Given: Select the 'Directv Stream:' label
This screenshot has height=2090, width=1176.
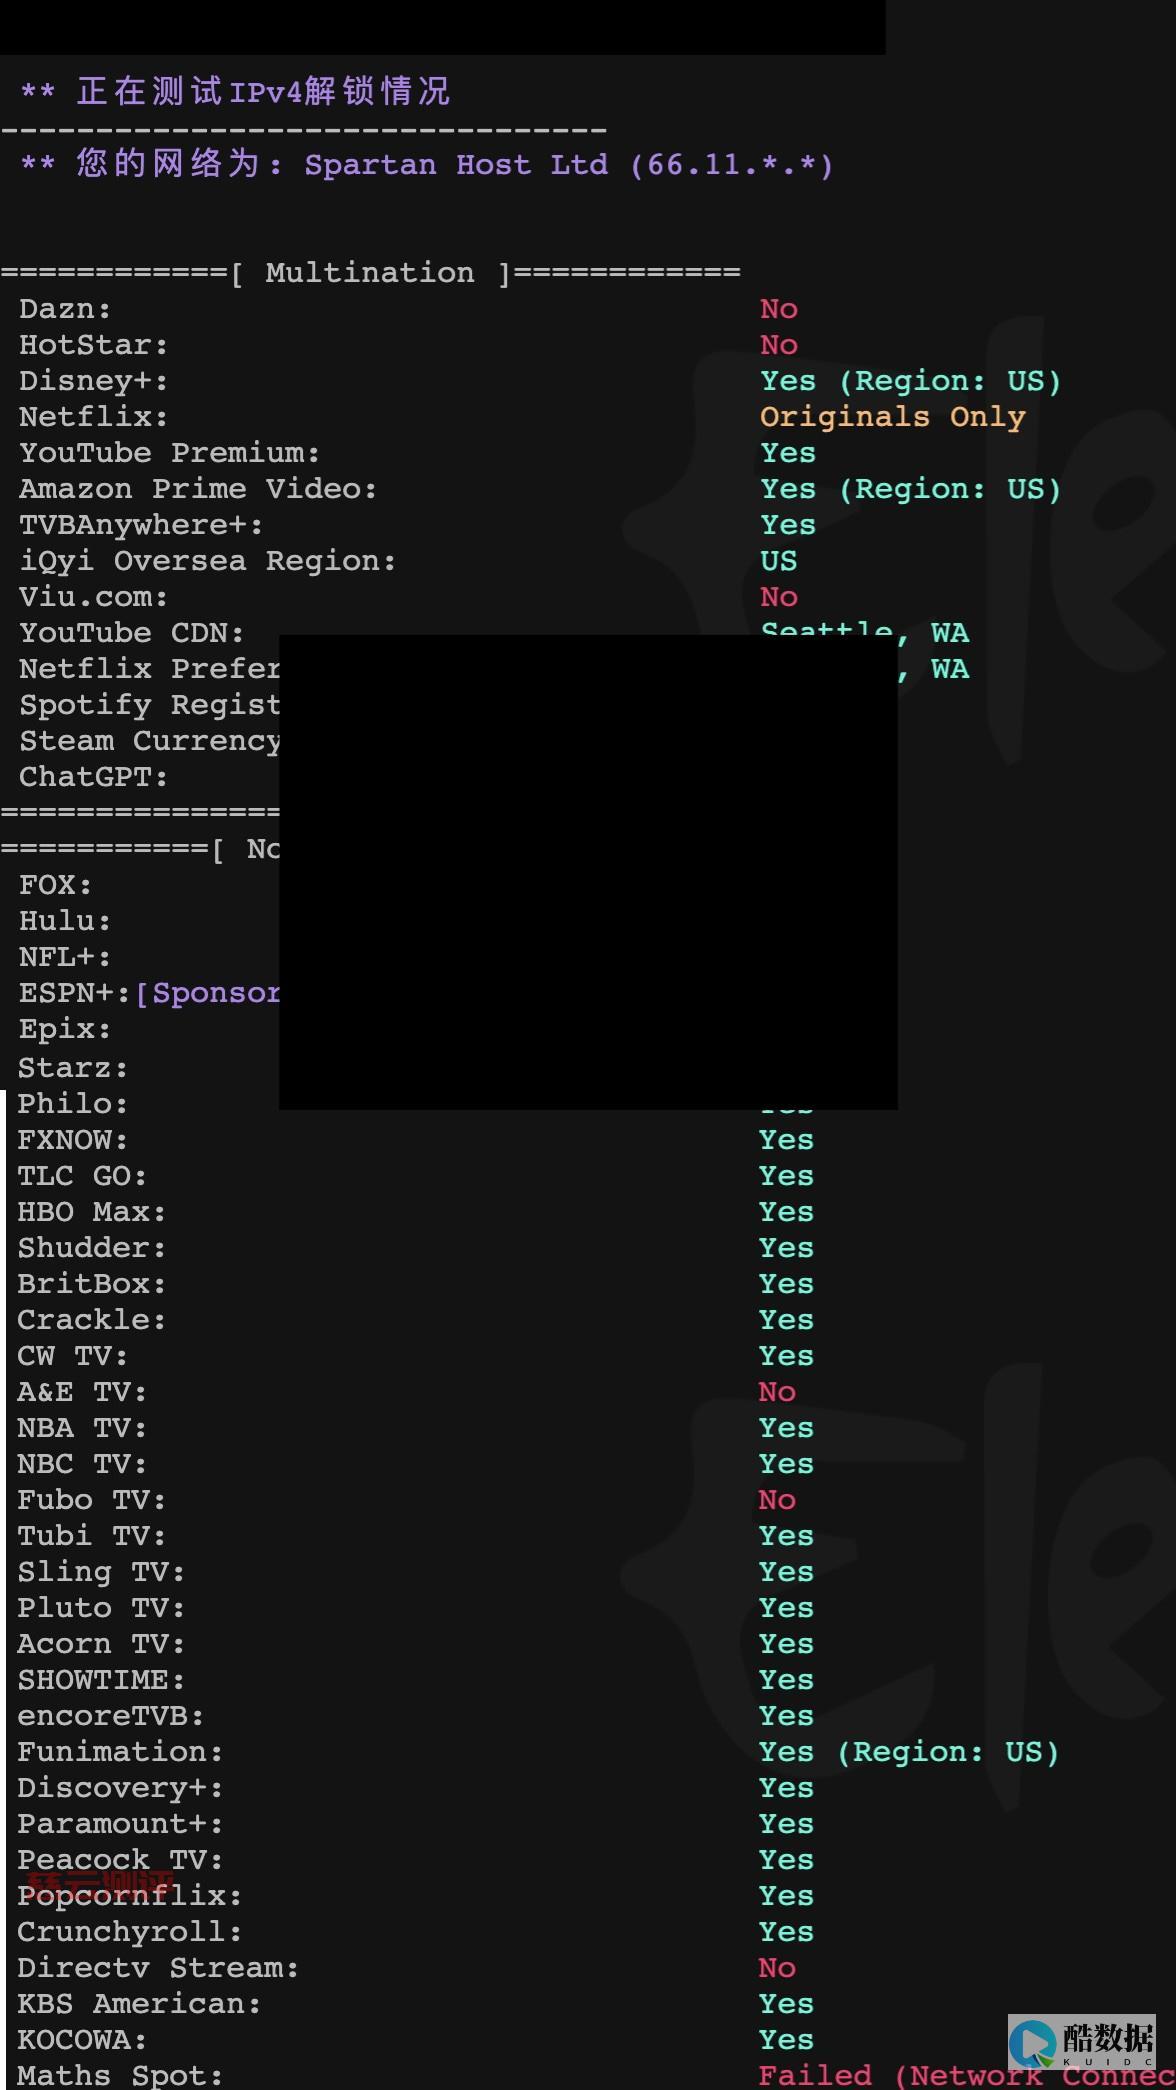Looking at the screenshot, I should point(158,1968).
